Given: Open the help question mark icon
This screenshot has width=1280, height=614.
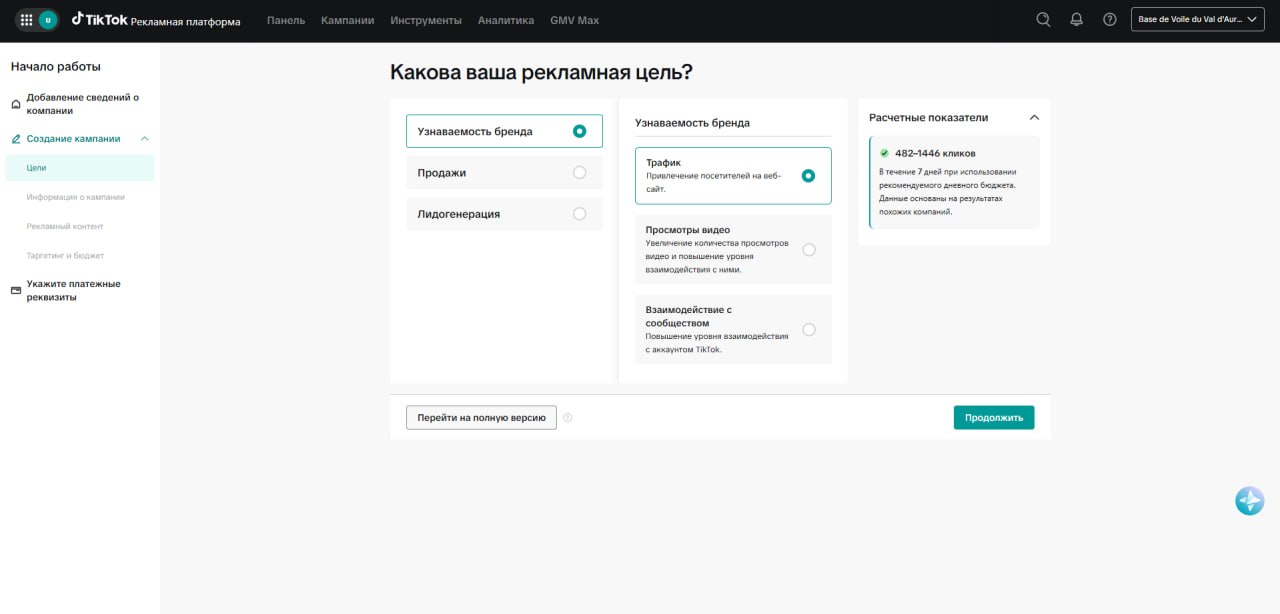Looking at the screenshot, I should (1109, 19).
